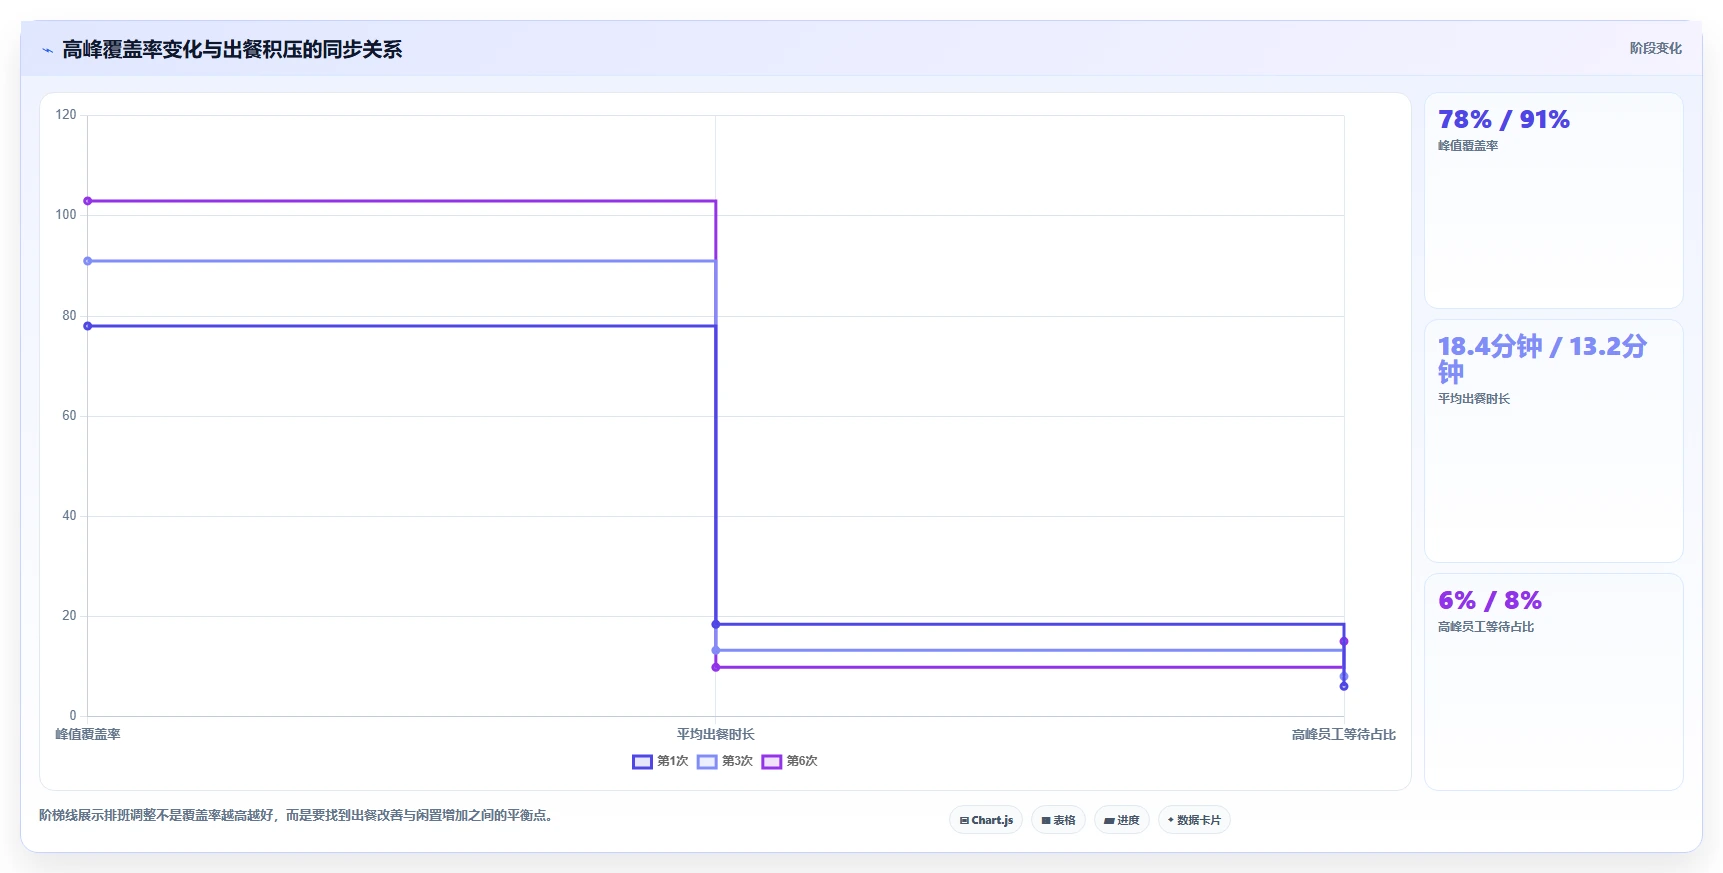
Task: Click the 第1次 data point at 78
Action: [88, 326]
